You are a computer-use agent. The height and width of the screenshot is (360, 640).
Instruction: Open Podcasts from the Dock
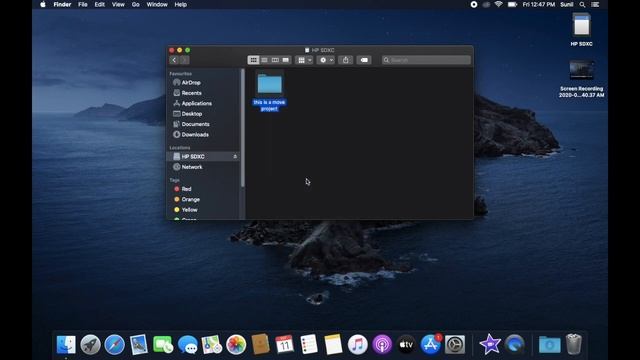382,345
